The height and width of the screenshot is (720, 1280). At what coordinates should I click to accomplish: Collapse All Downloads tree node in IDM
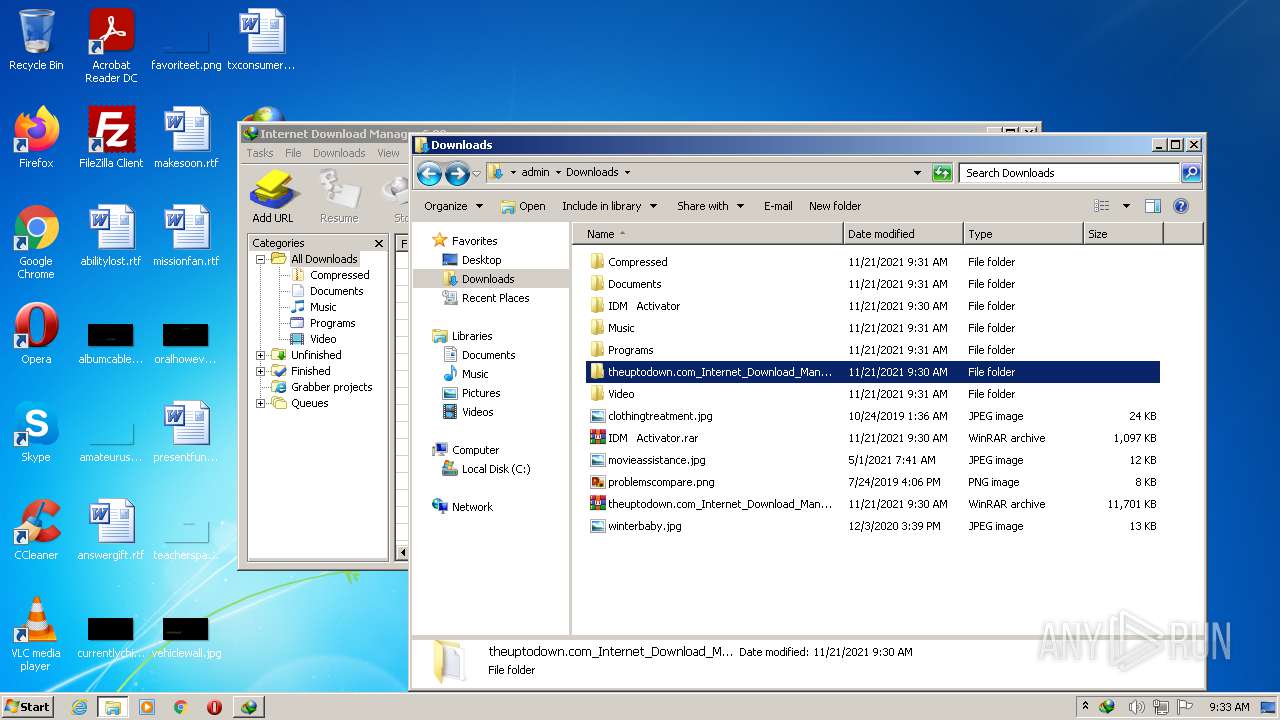(x=261, y=259)
